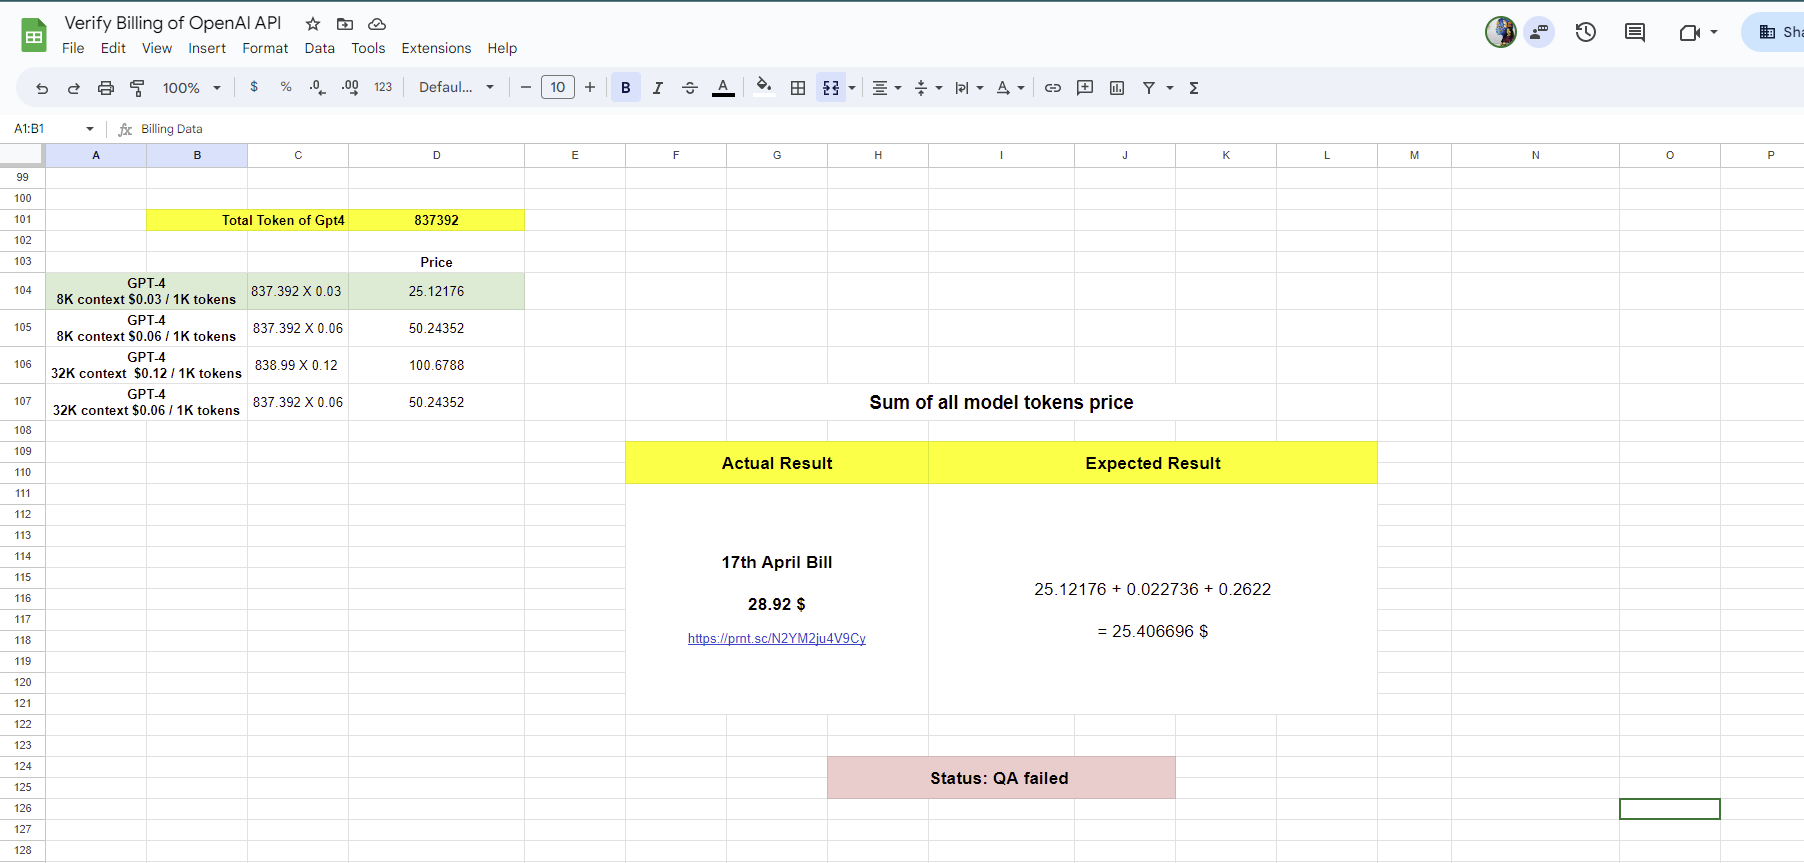
Task: Expand the zoom level 100% dropdown
Action: tap(191, 88)
